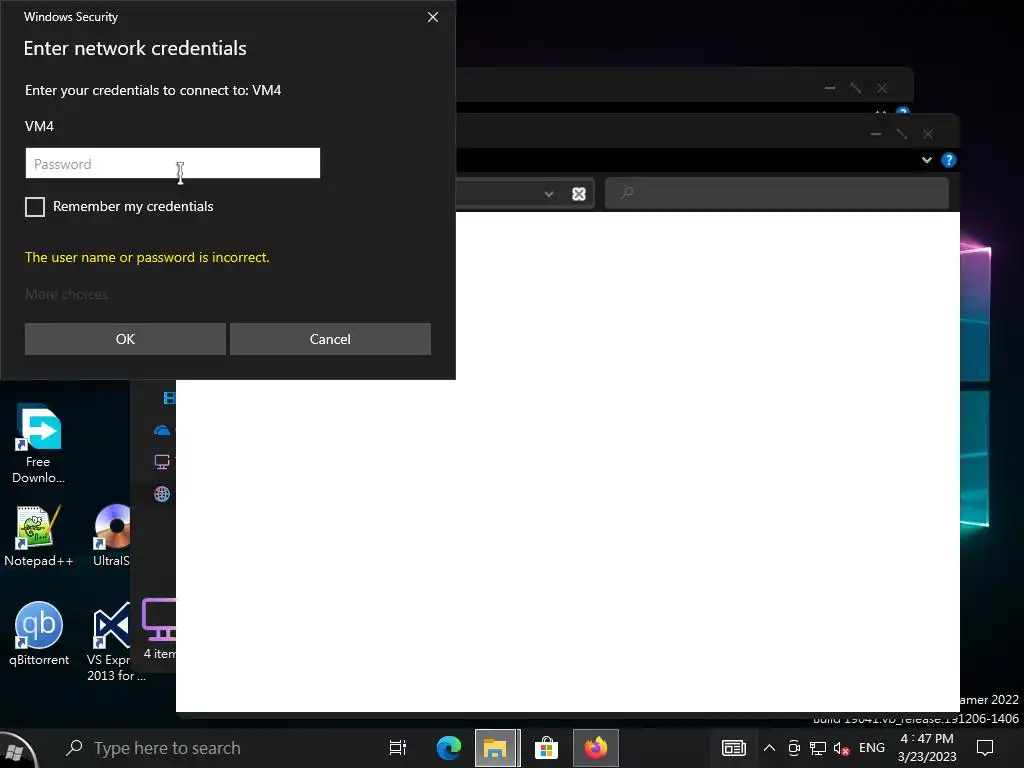Expand the Explorer ribbon chevron
The height and width of the screenshot is (768, 1024).
click(x=926, y=160)
